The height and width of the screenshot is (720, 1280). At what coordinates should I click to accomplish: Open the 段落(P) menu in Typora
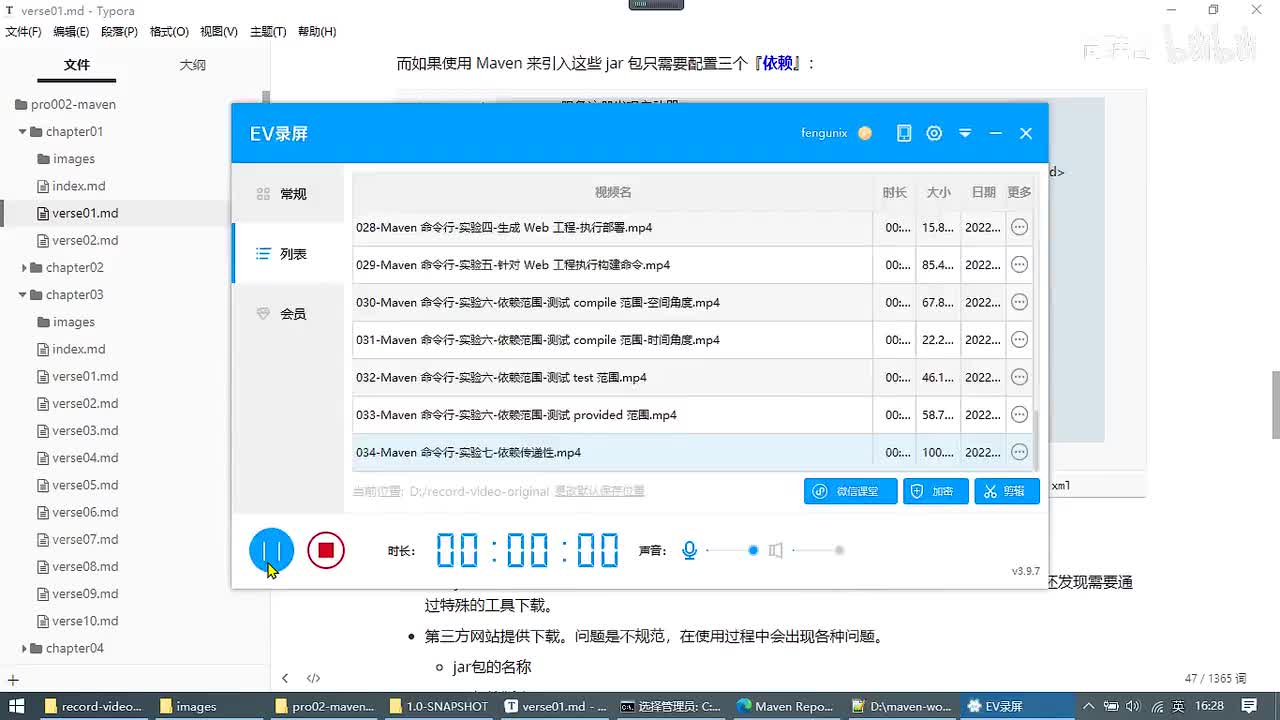pyautogui.click(x=119, y=31)
